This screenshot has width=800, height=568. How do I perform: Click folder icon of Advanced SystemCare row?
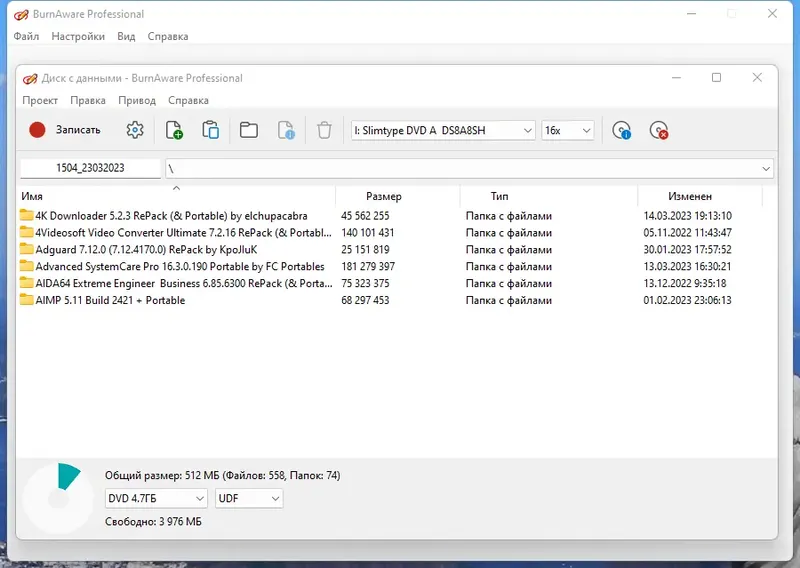click(27, 265)
